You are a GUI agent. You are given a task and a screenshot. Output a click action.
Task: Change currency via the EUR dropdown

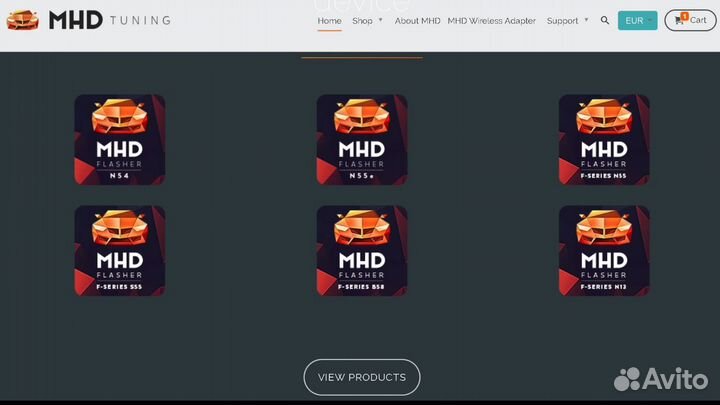[x=637, y=21]
